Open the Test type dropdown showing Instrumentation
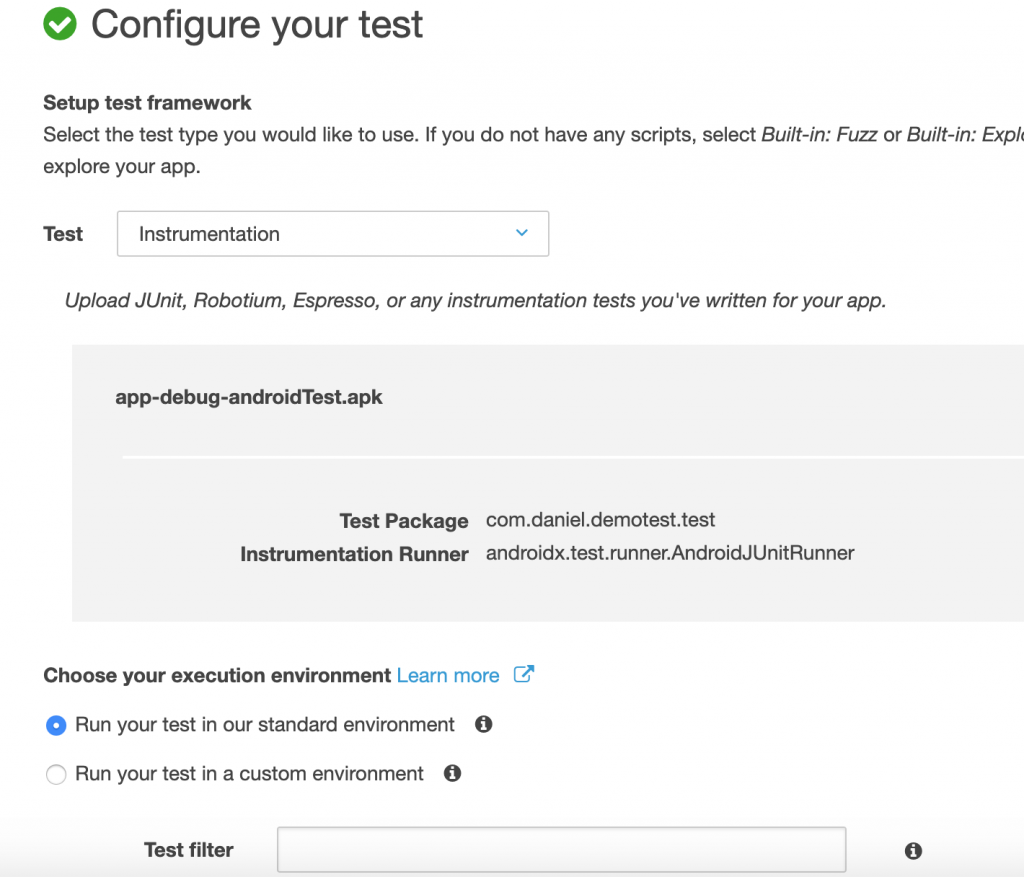 [332, 234]
